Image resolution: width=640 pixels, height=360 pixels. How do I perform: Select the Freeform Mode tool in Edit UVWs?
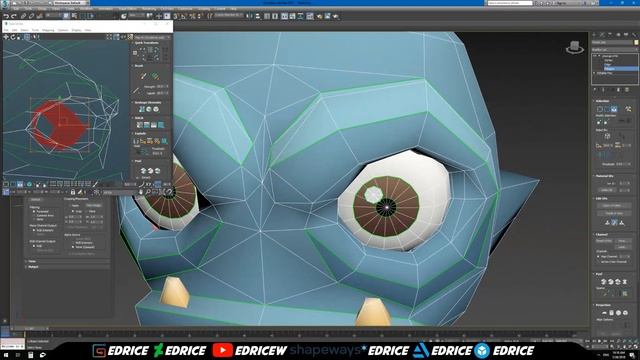pyautogui.click(x=27, y=37)
